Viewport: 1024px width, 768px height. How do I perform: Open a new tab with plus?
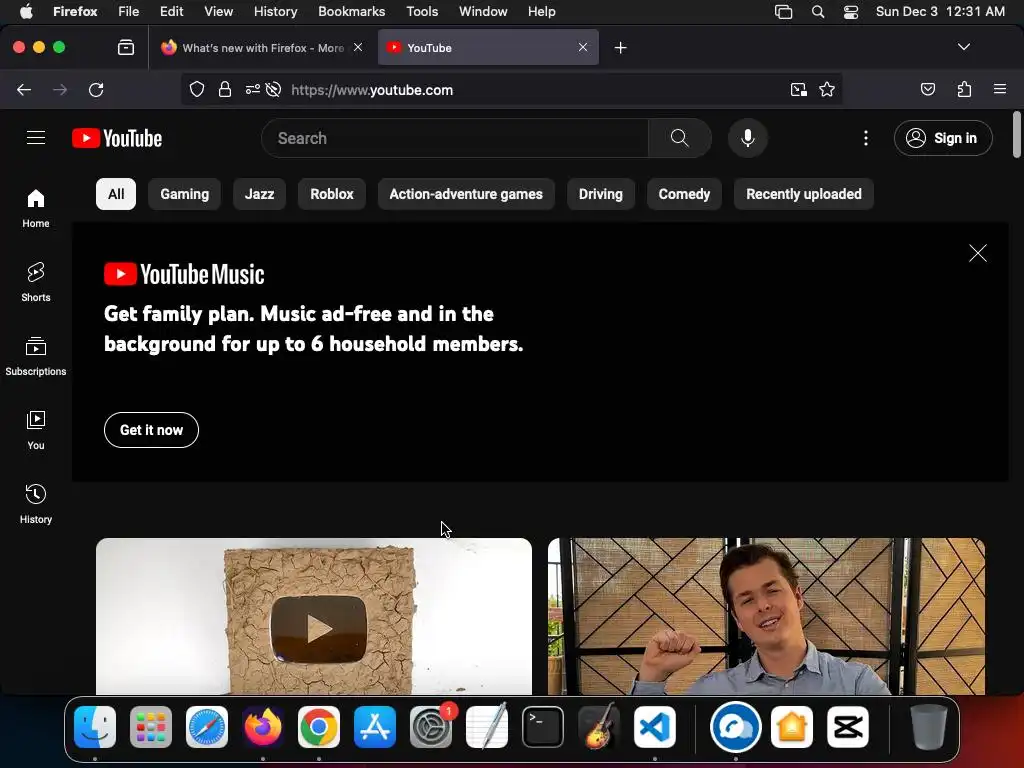tap(620, 48)
